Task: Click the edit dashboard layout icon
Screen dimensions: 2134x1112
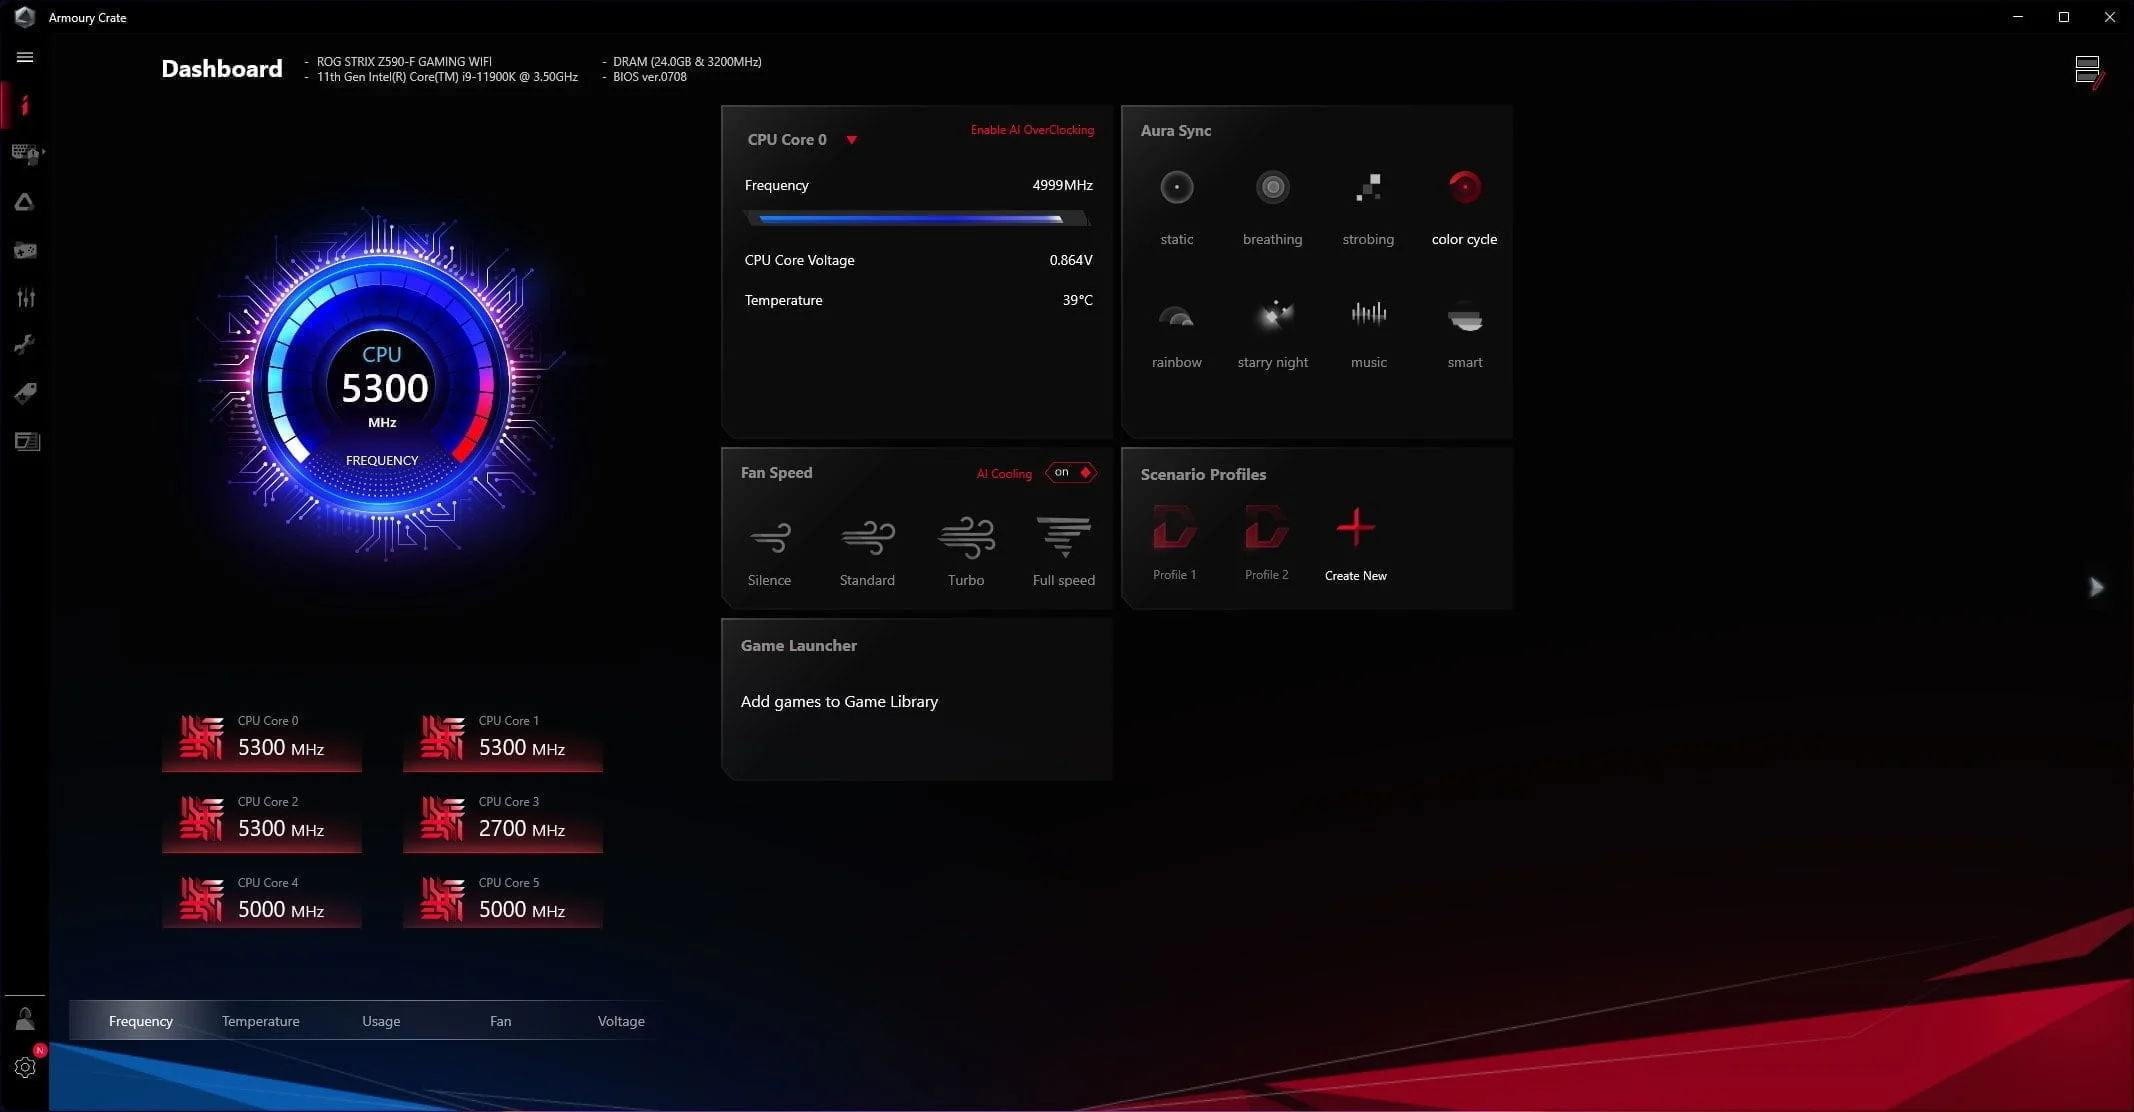Action: [2088, 72]
